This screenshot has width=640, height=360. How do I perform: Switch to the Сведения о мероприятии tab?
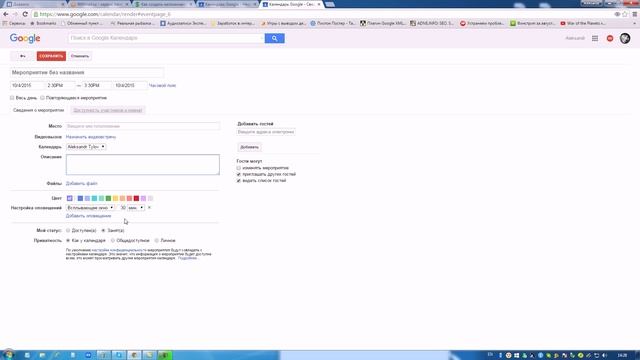point(38,110)
